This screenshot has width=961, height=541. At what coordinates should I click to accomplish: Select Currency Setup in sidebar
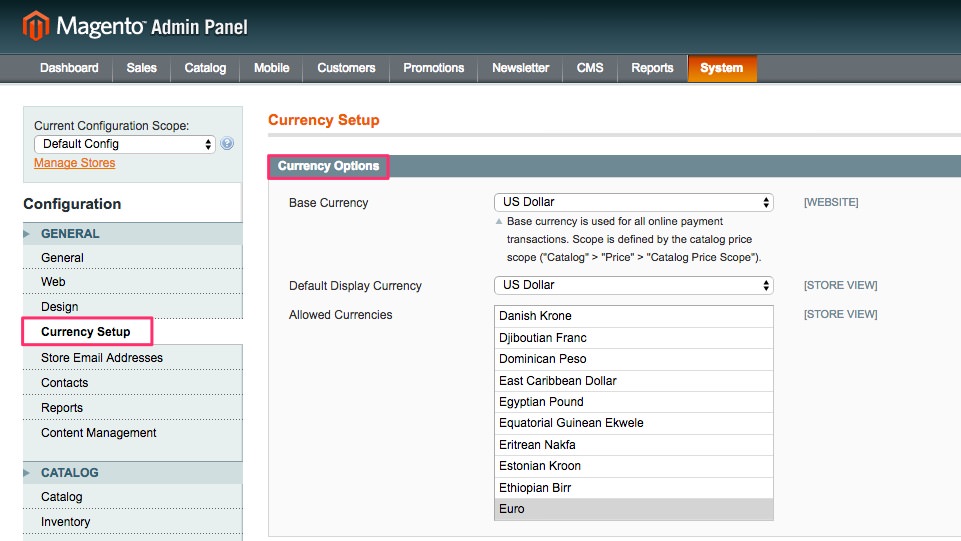coord(87,331)
